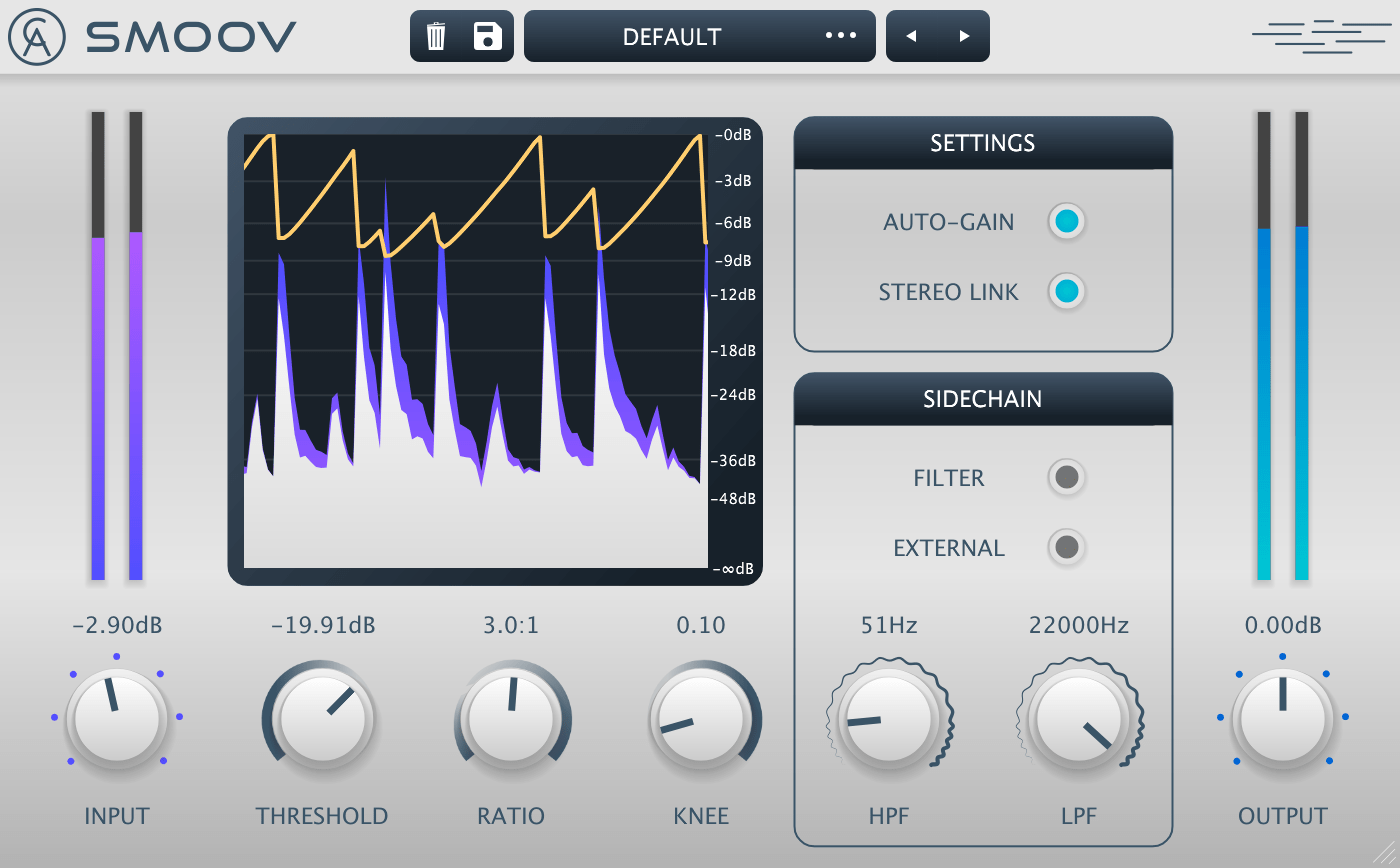The height and width of the screenshot is (868, 1400).
Task: Click the RATIO label under its knob
Action: coord(511,816)
